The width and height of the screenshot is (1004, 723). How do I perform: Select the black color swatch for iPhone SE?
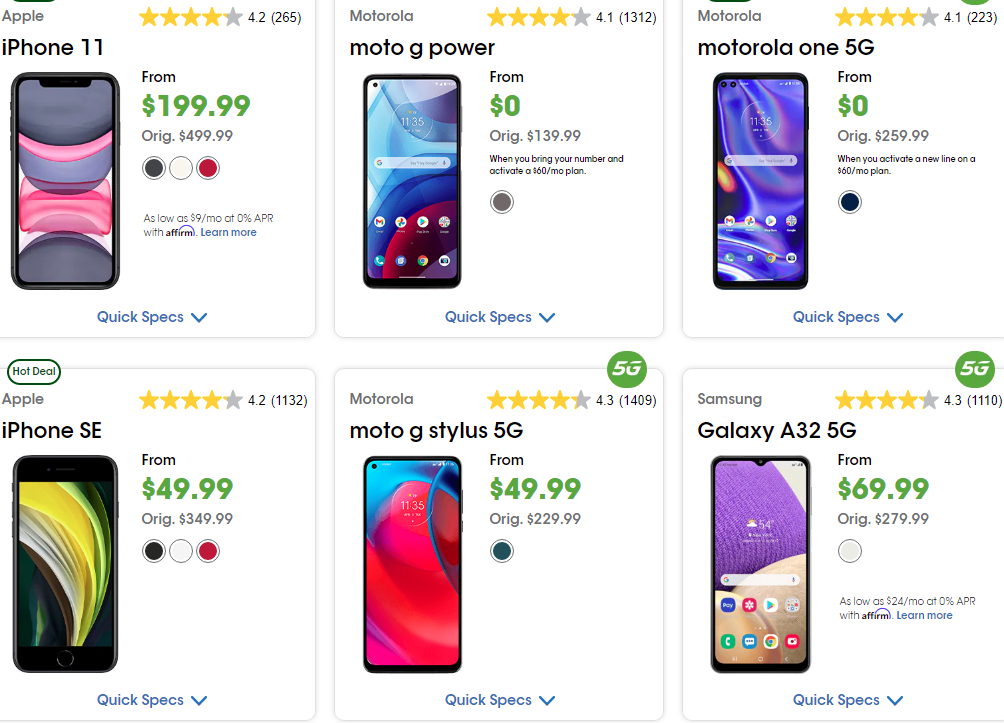tap(153, 551)
